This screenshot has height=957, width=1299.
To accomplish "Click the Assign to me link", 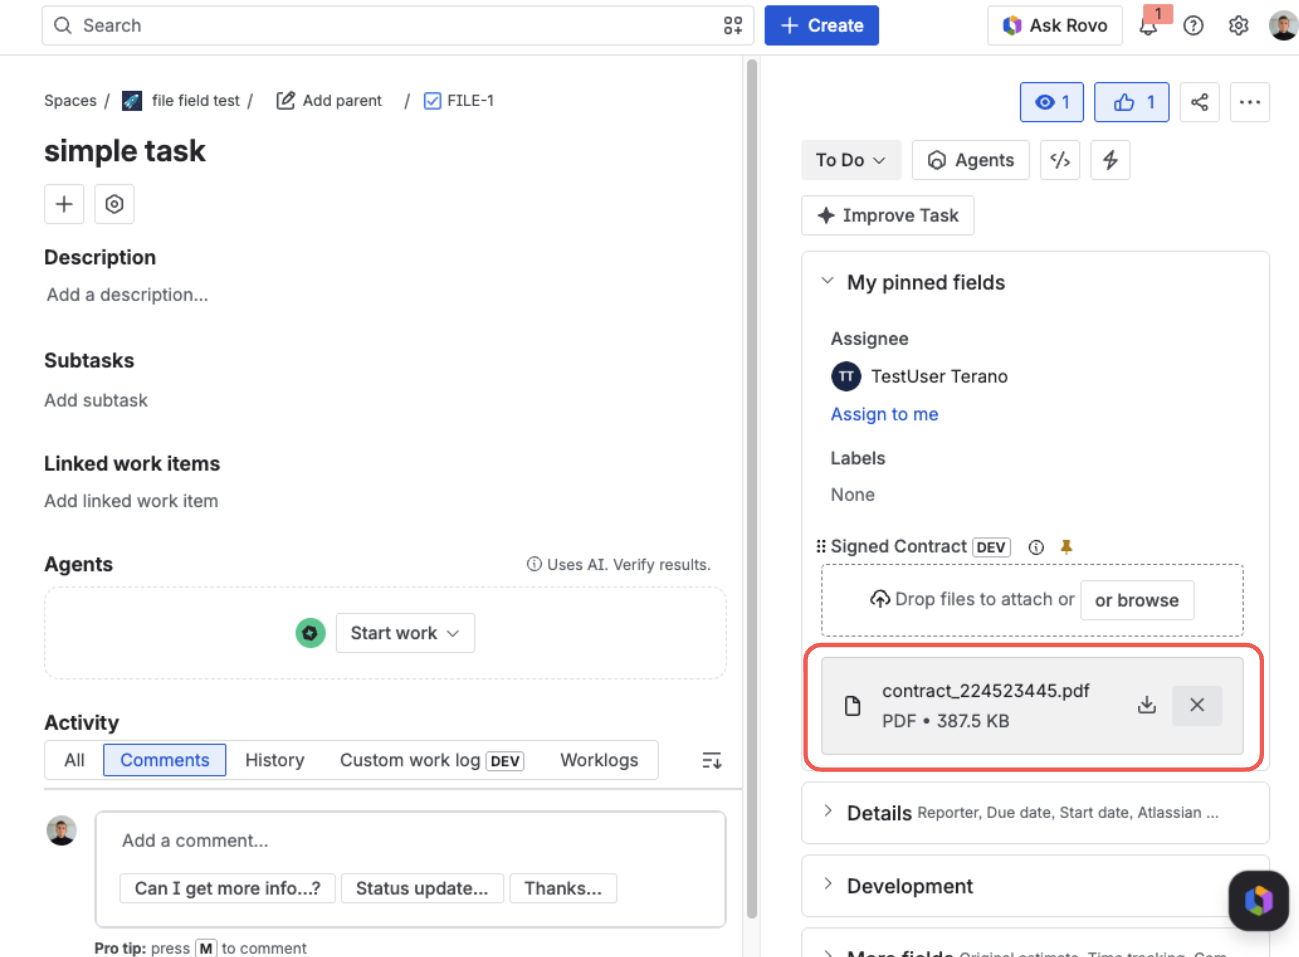I will pos(884,414).
